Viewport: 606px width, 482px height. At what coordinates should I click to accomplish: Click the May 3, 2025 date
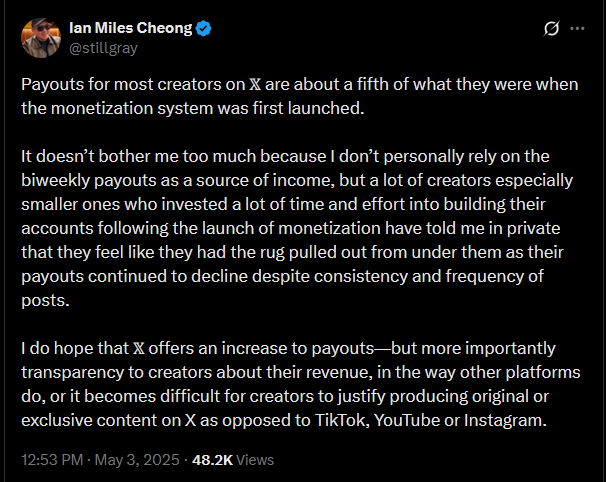tap(137, 460)
